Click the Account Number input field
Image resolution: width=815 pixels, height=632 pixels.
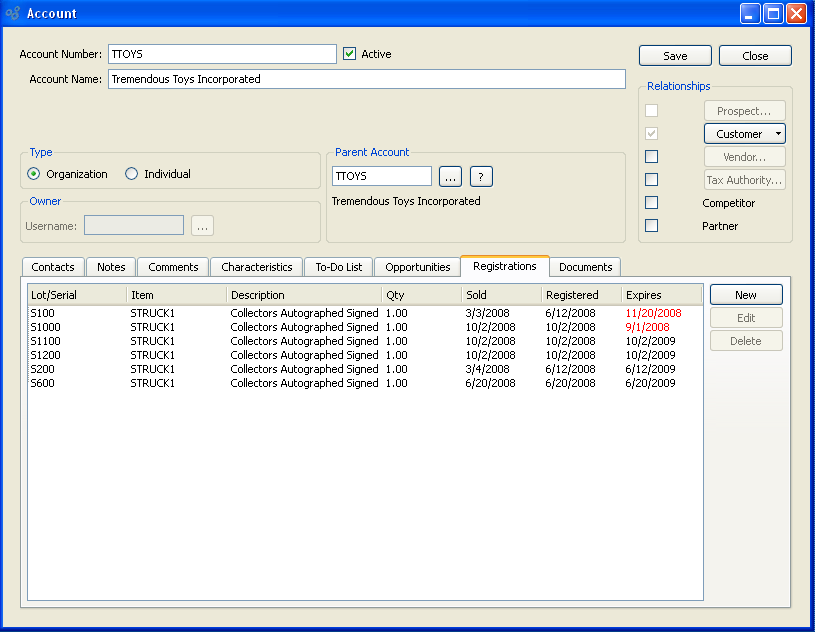[222, 54]
